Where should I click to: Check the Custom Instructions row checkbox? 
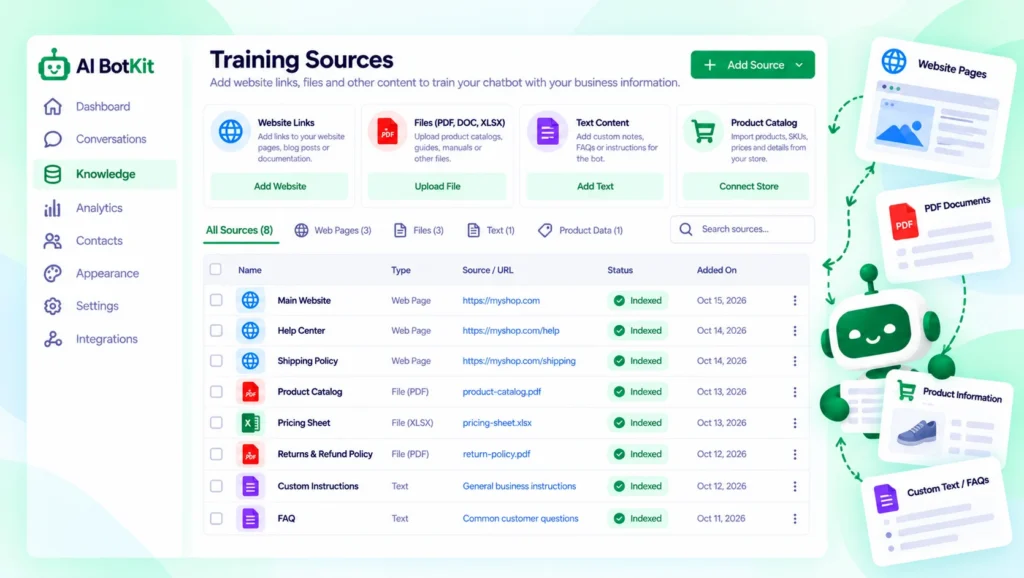216,486
